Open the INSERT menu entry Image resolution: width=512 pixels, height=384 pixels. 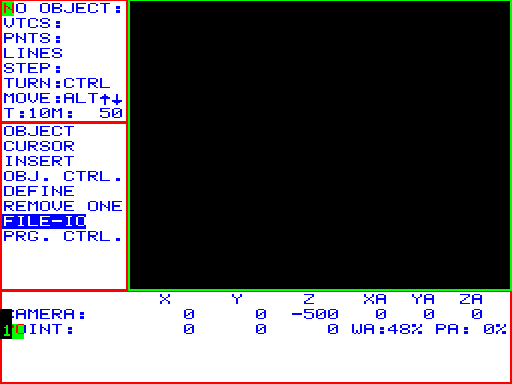[39, 161]
